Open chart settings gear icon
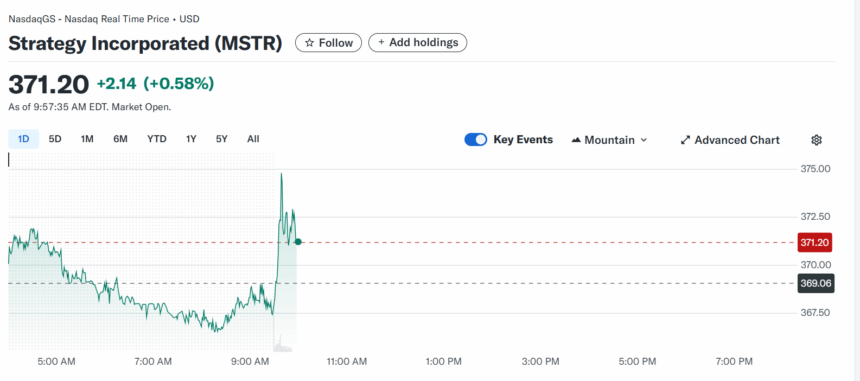 pyautogui.click(x=816, y=140)
